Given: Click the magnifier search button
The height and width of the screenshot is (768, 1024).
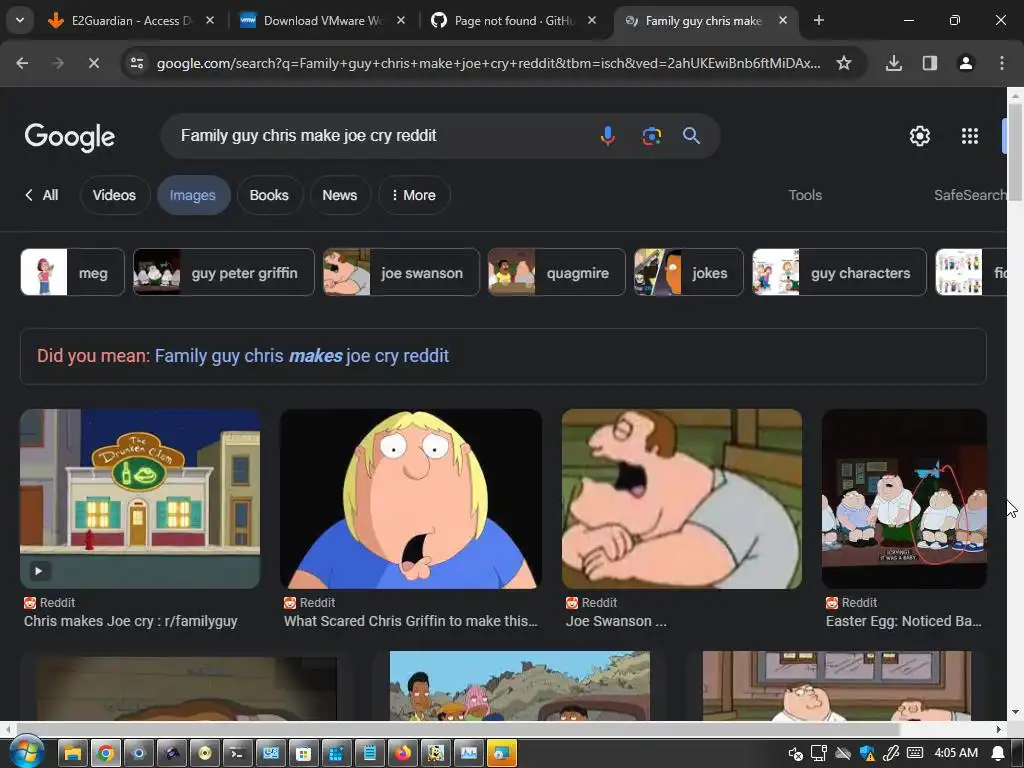Looking at the screenshot, I should coord(691,136).
